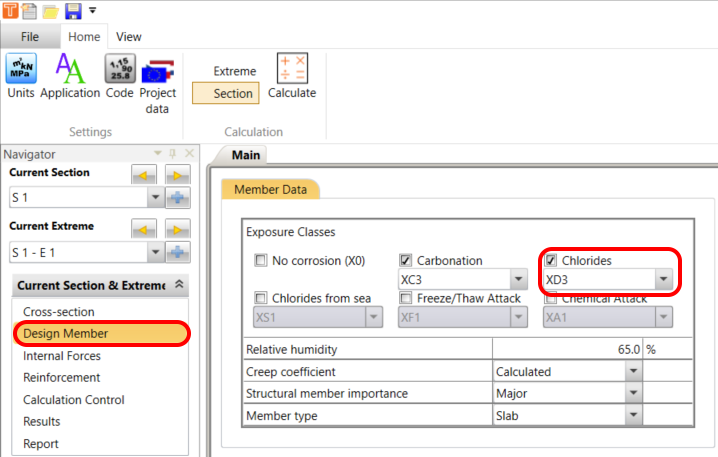Toggle the Chlorides from sea checkbox

click(x=261, y=298)
